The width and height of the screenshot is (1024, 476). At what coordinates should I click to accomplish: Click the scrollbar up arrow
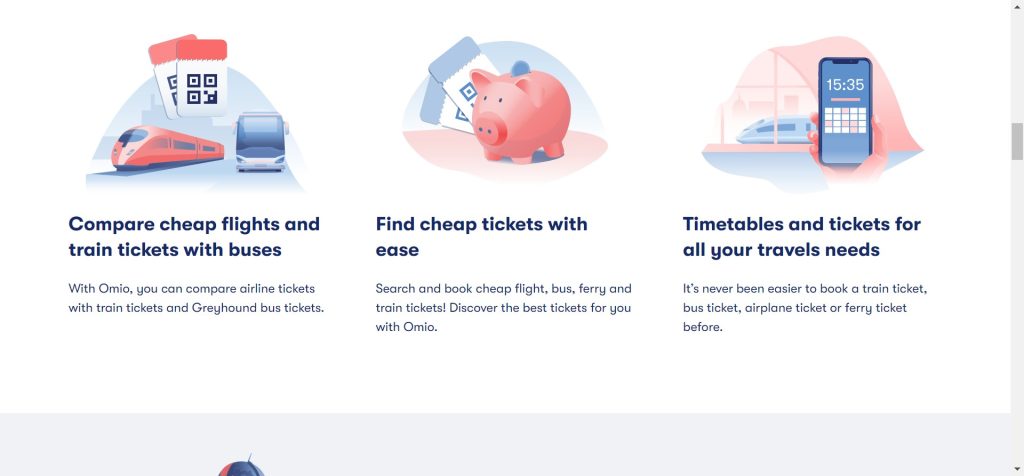pyautogui.click(x=1017, y=7)
